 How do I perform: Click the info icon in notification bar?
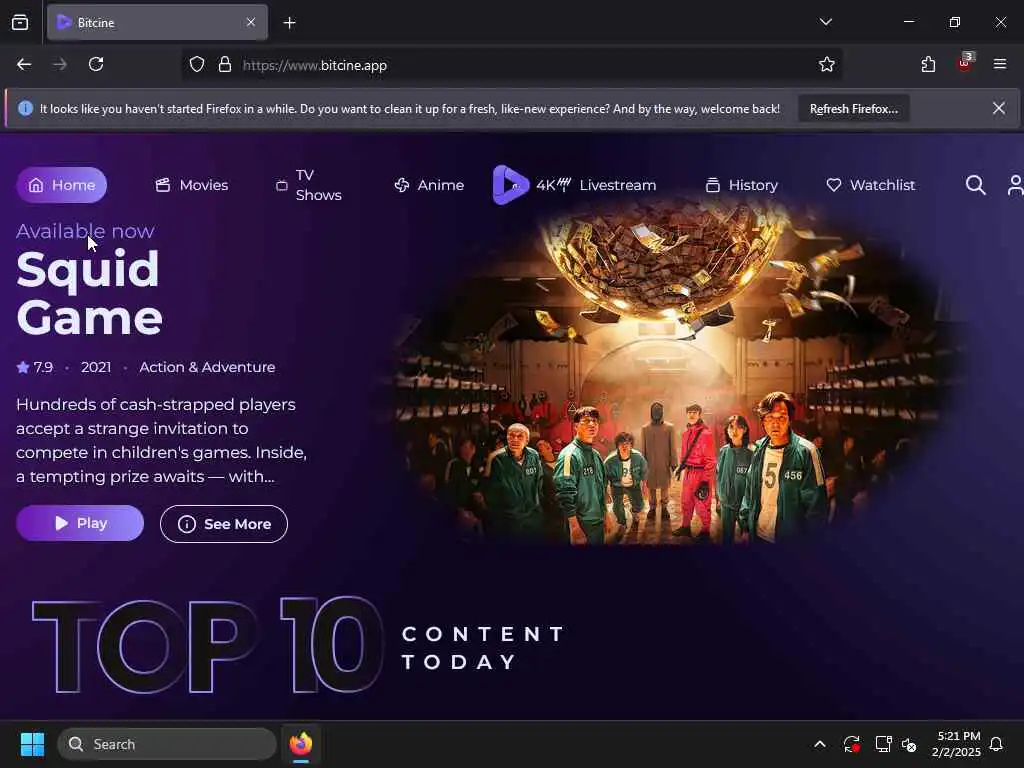(x=25, y=108)
